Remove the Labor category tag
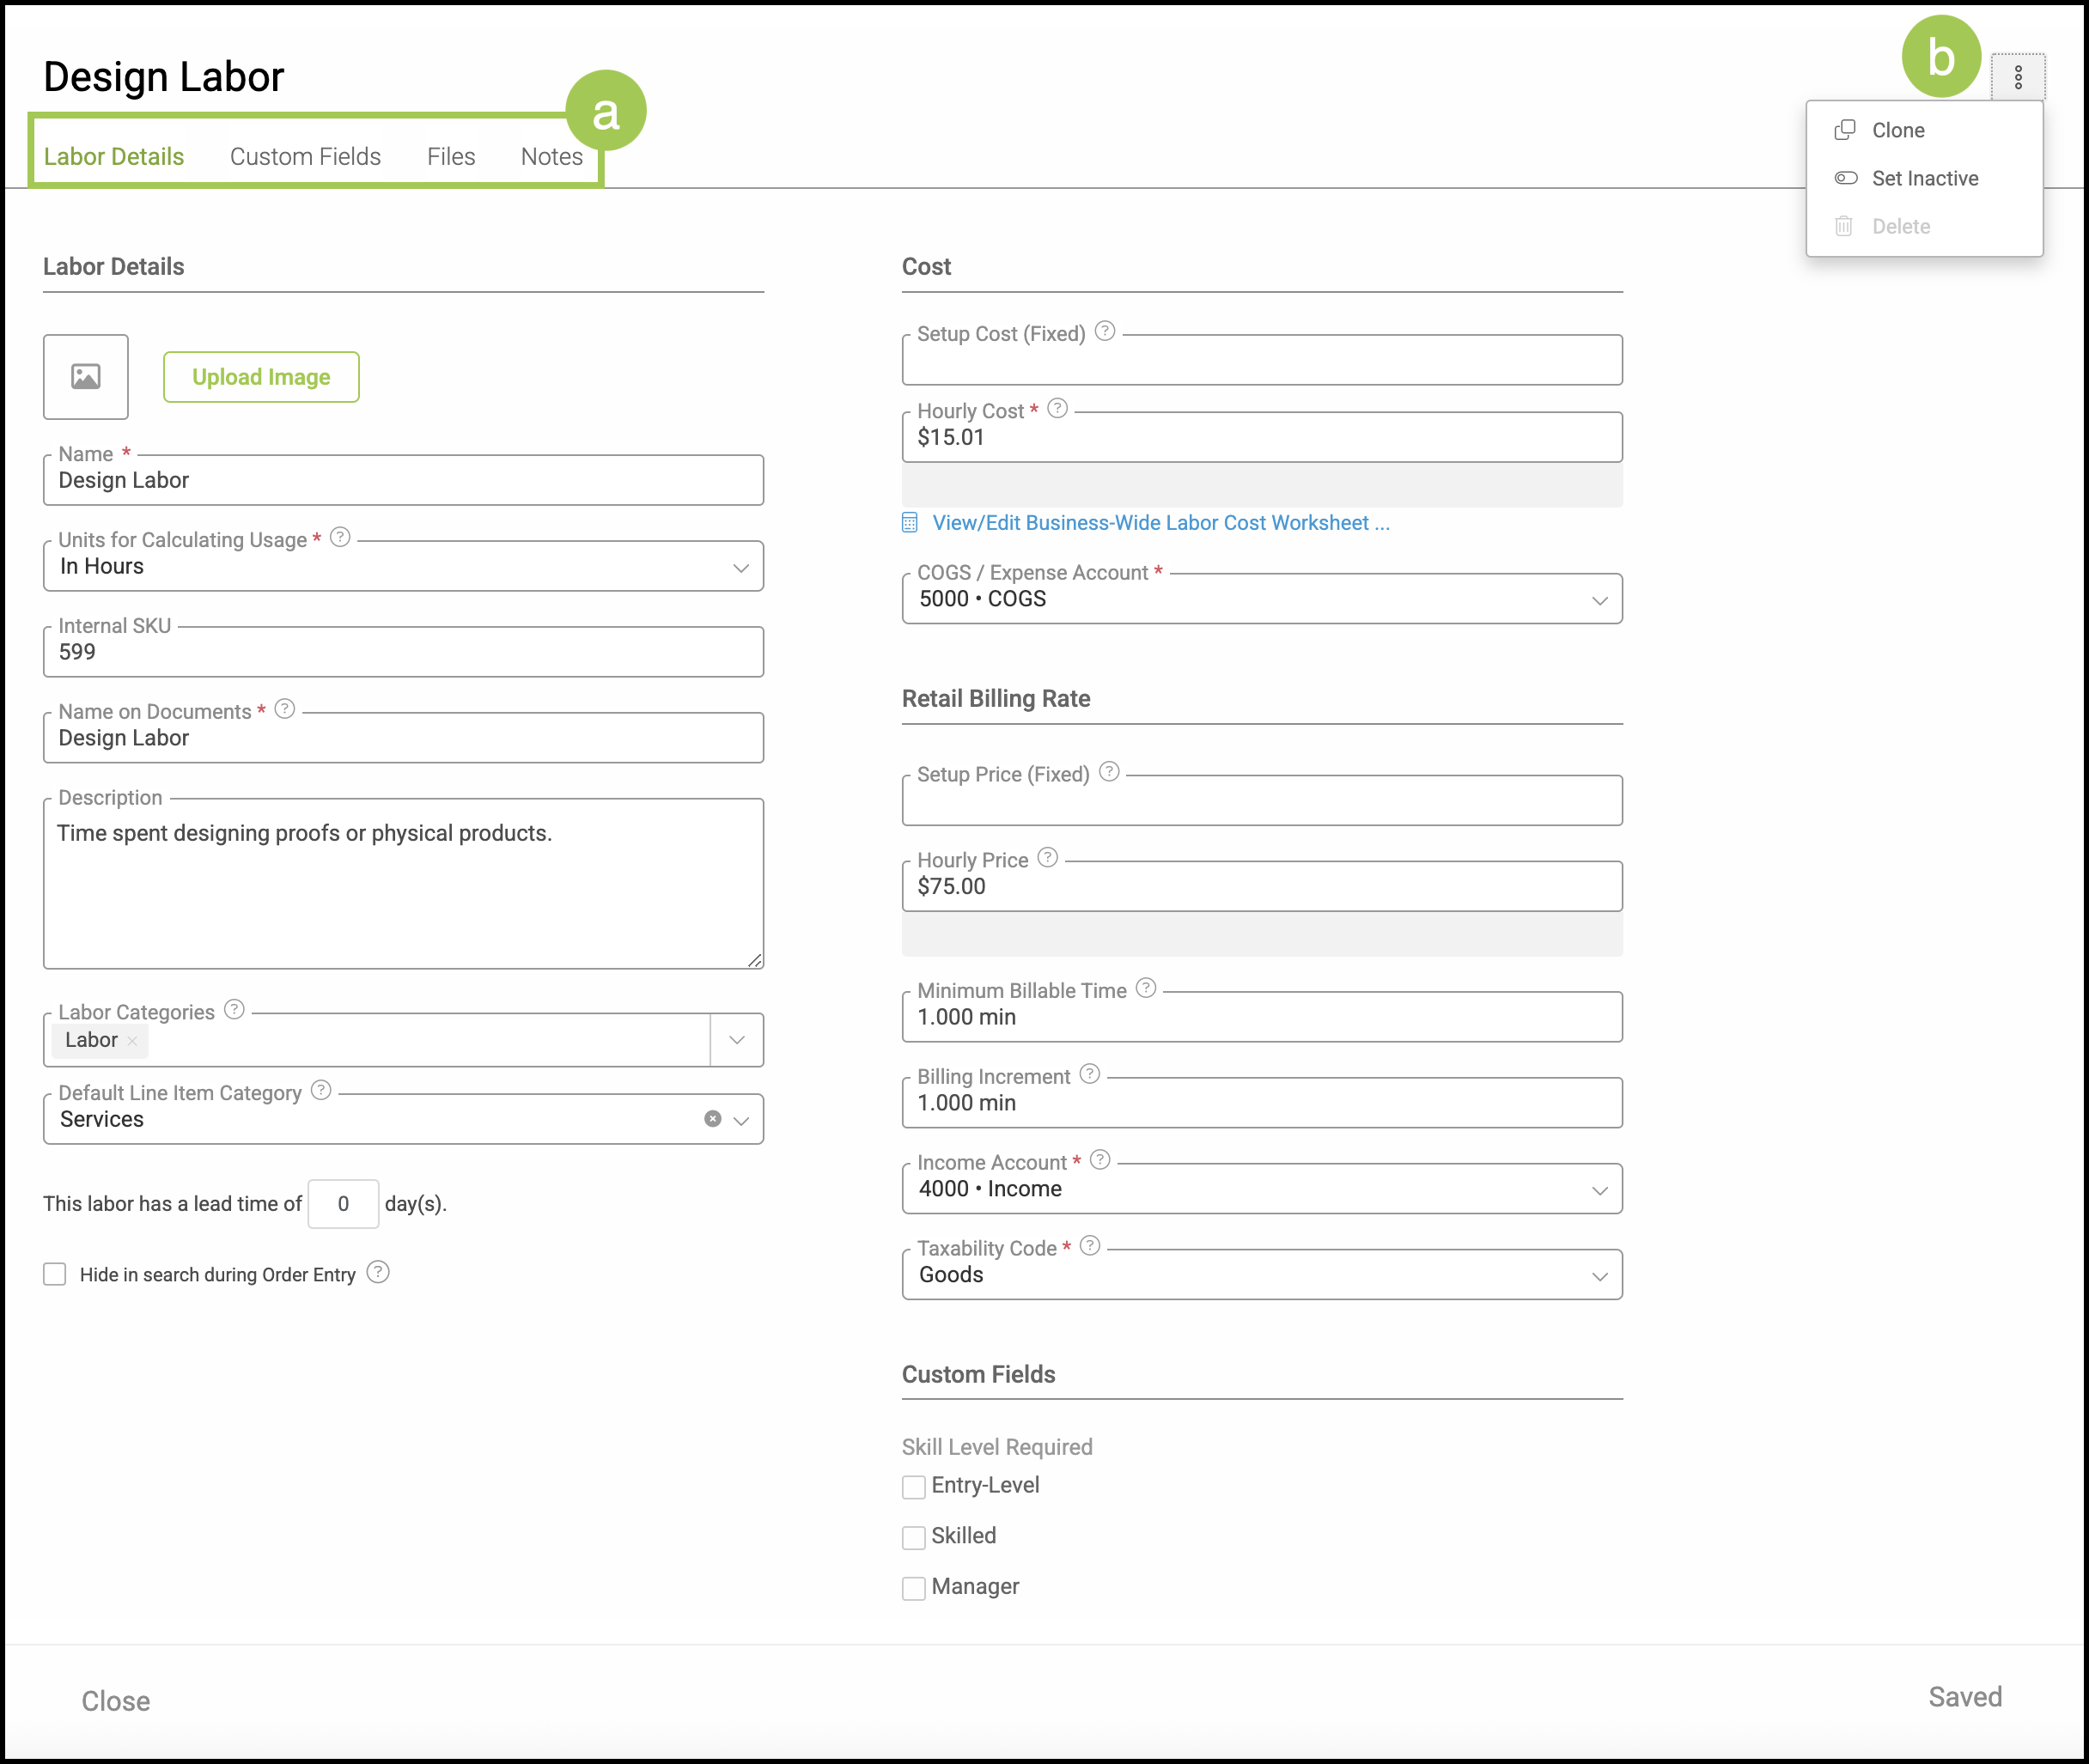This screenshot has height=1764, width=2089. pos(132,1041)
